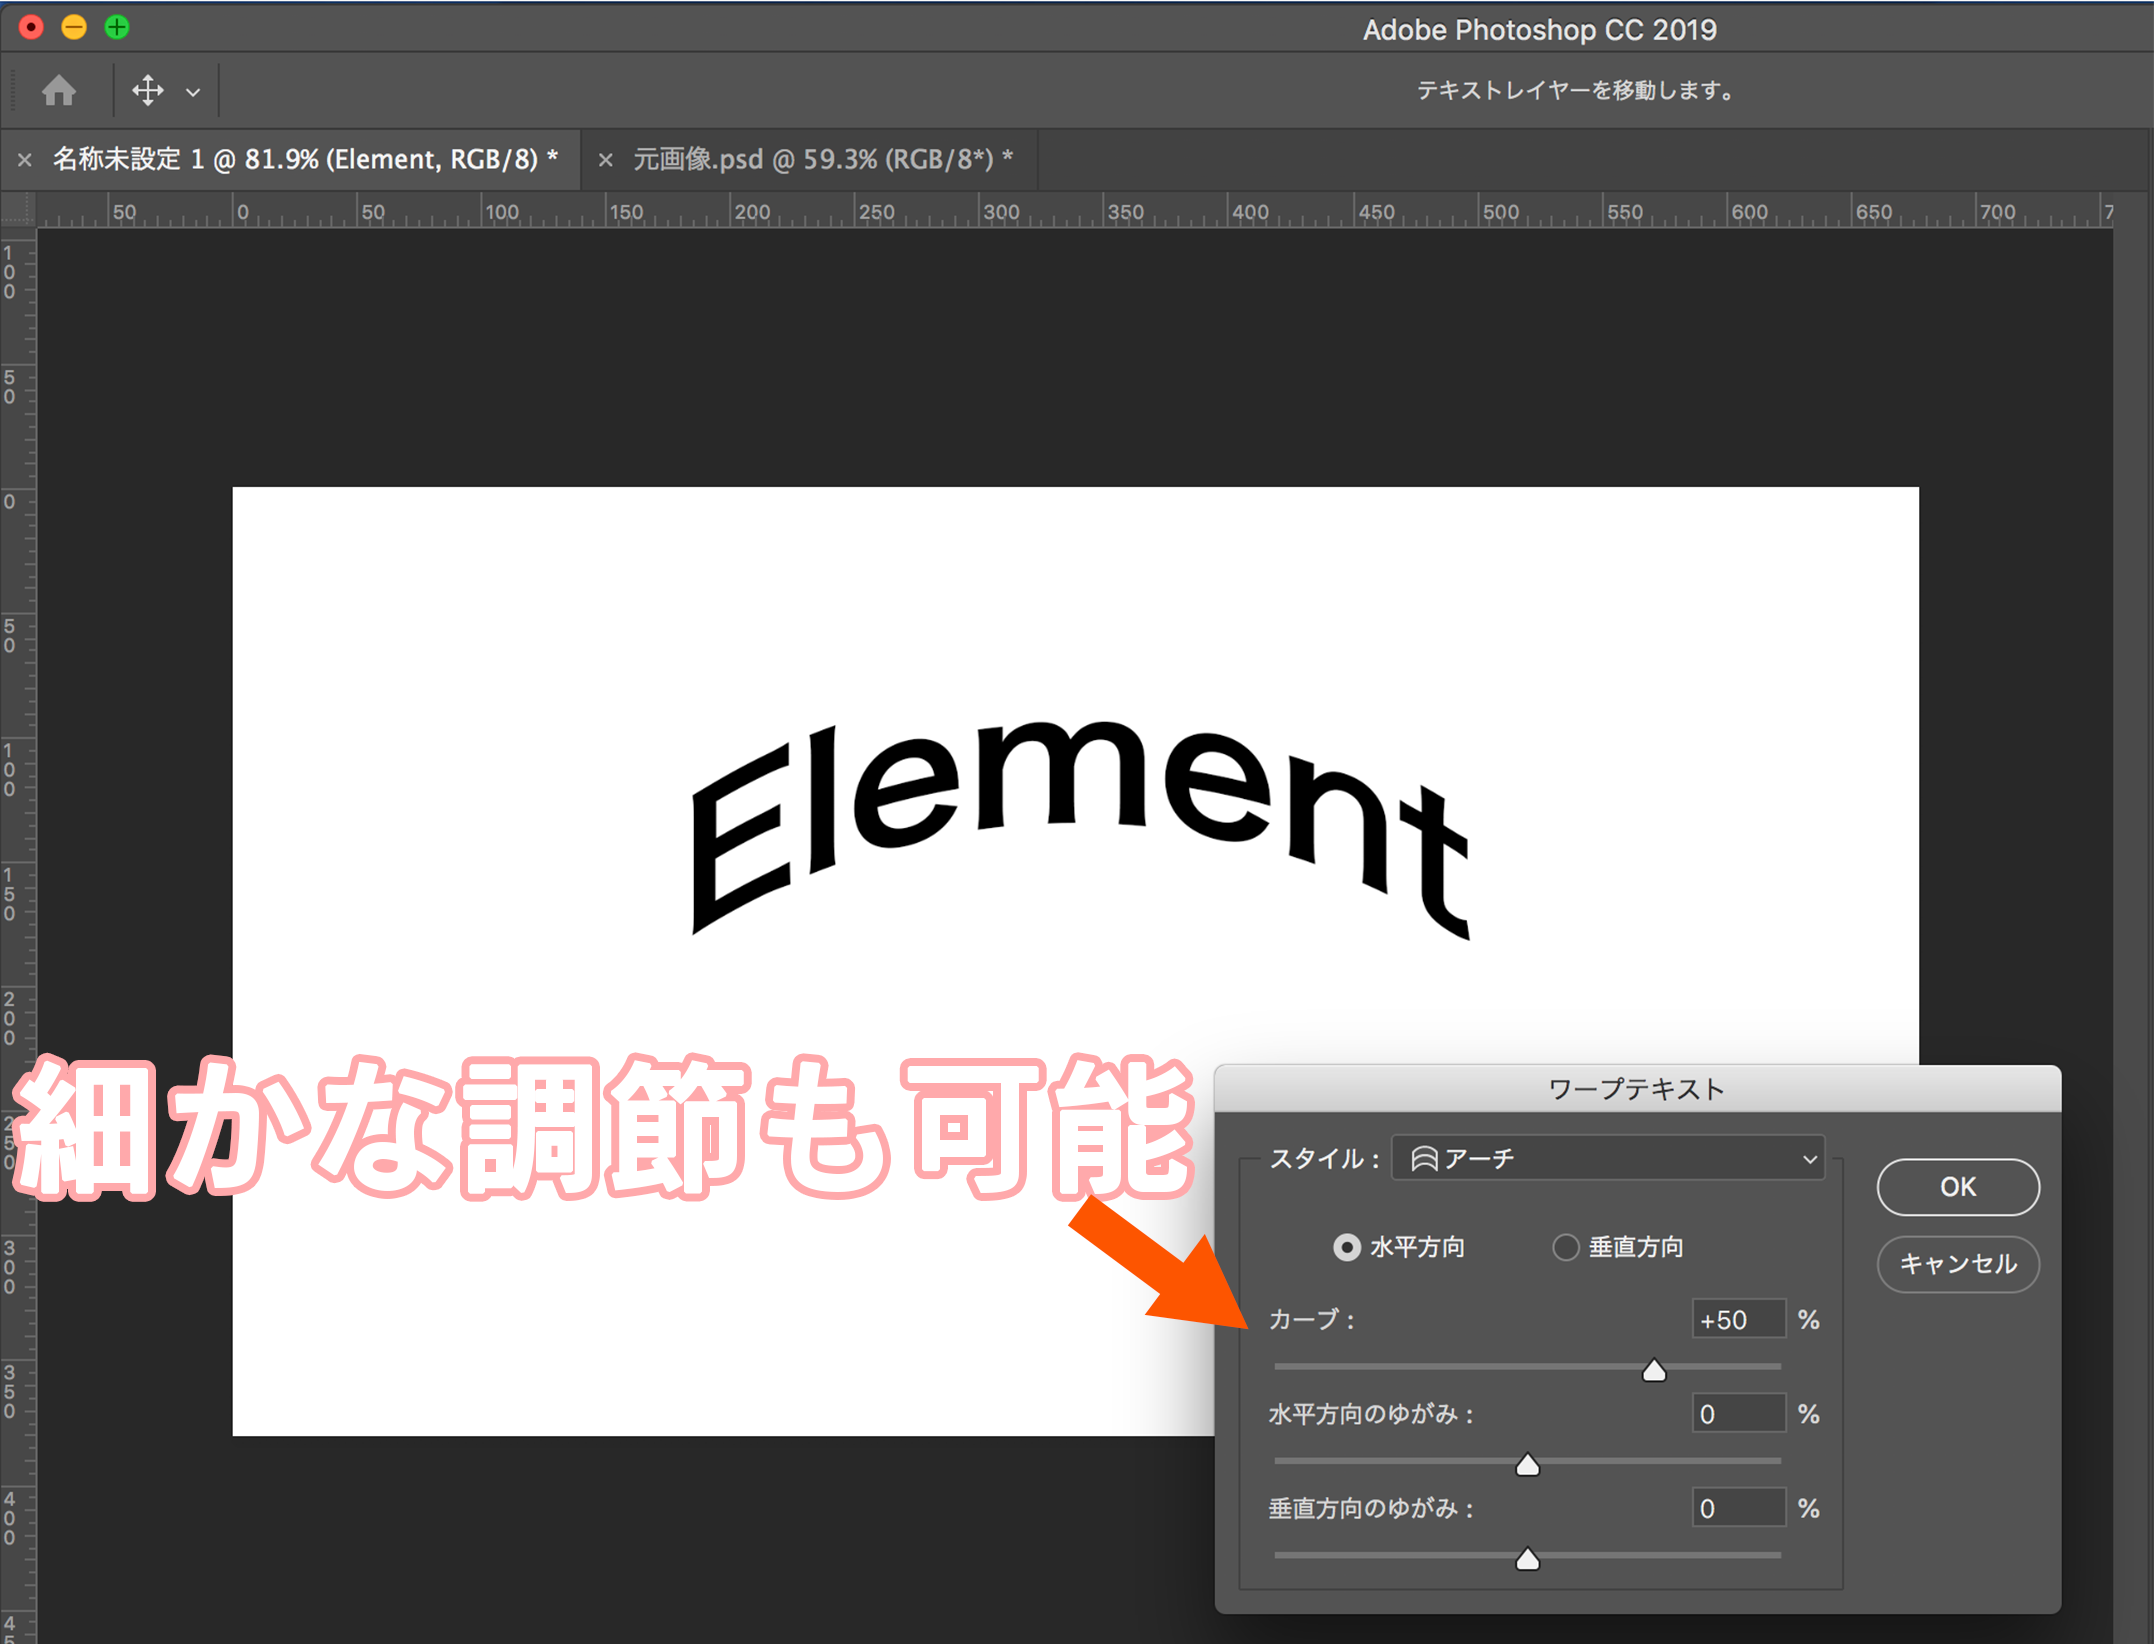The width and height of the screenshot is (2154, 1644).
Task: Click the 垂直方向のゆがみ label text
Action: pos(1371,1508)
